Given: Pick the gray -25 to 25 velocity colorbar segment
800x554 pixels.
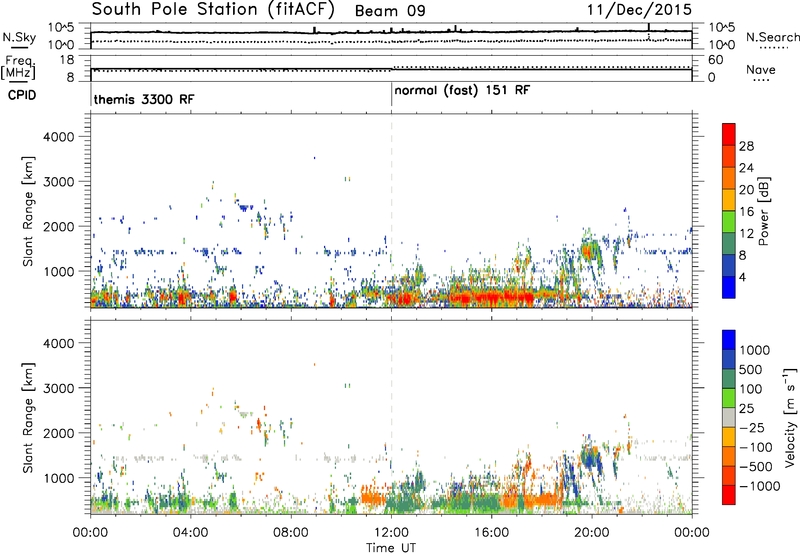Looking at the screenshot, I should tap(729, 418).
